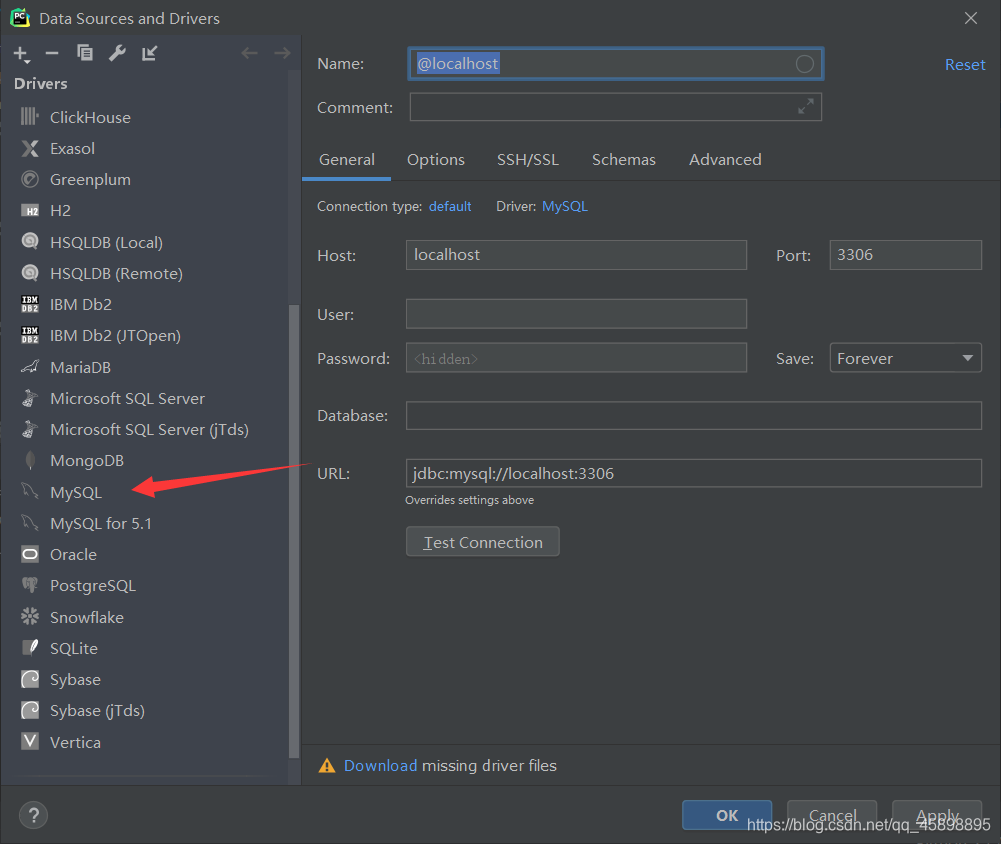The image size is (1001, 844).
Task: Click the Drivers list vertical scrollbar
Action: [294, 531]
